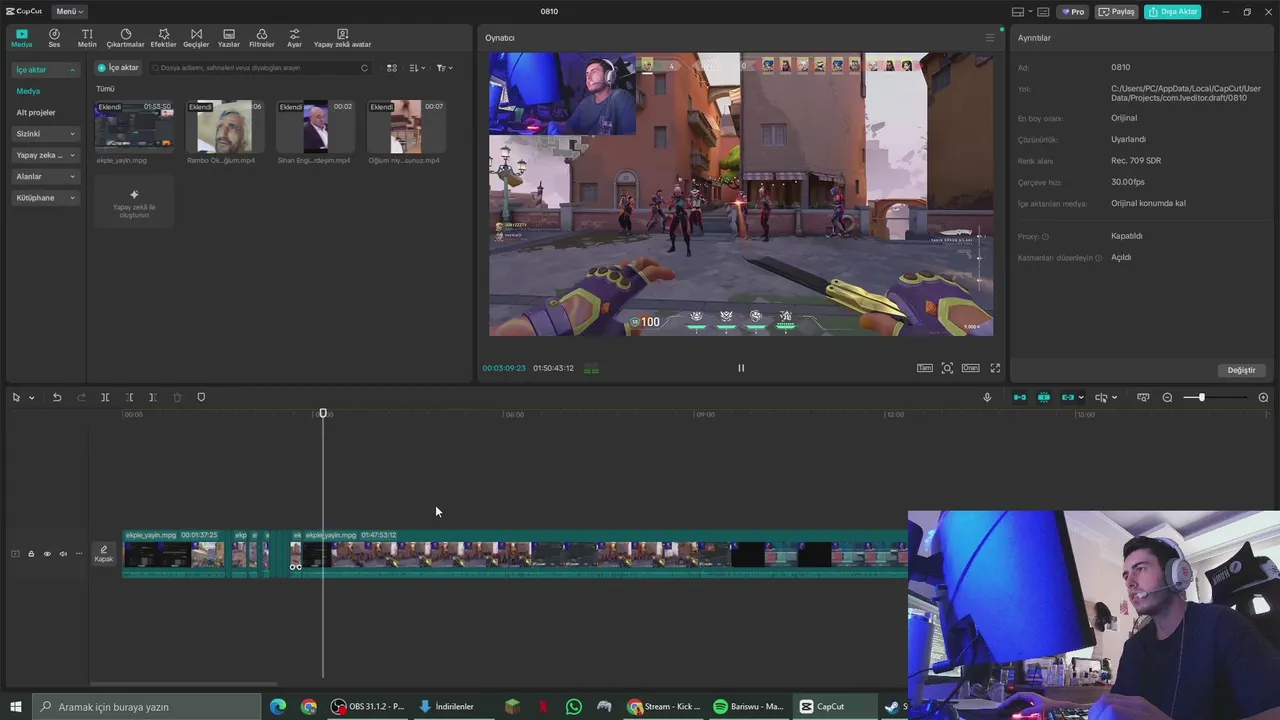The width and height of the screenshot is (1280, 720).
Task: Start voiceover recording with microphone icon
Action: [987, 398]
